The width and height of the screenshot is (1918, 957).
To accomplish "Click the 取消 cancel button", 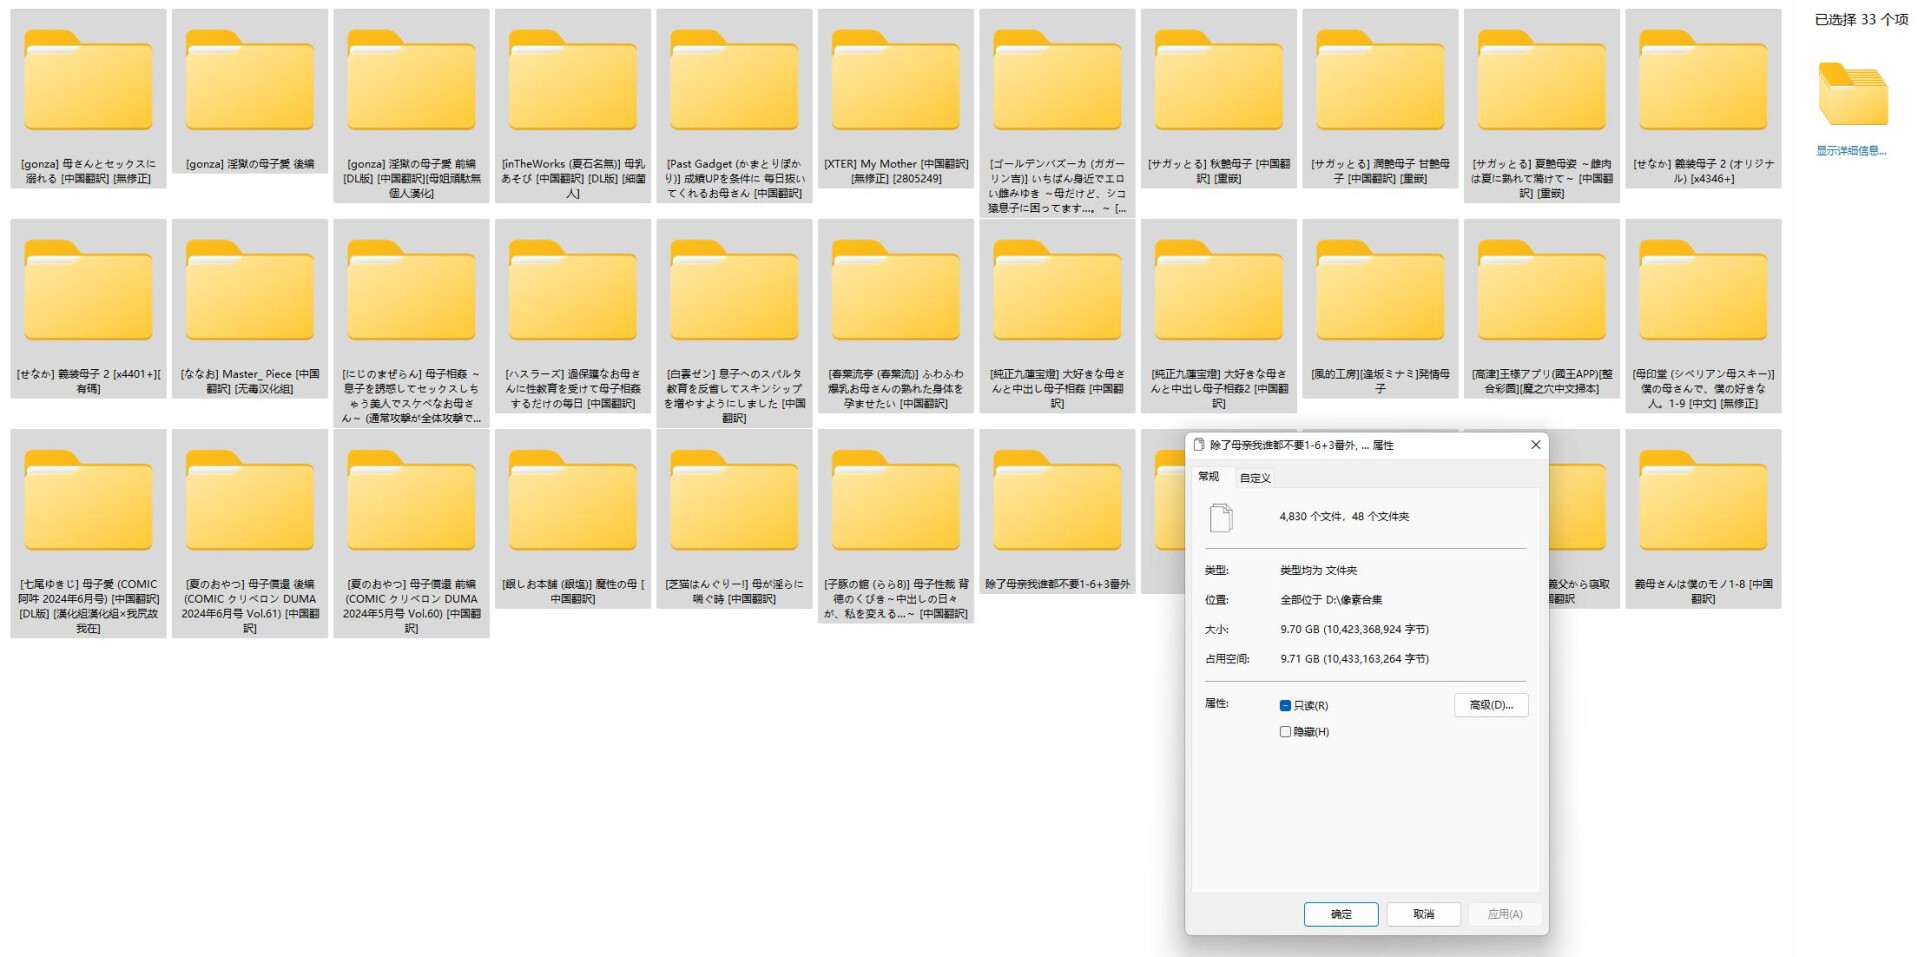I will click(1423, 914).
